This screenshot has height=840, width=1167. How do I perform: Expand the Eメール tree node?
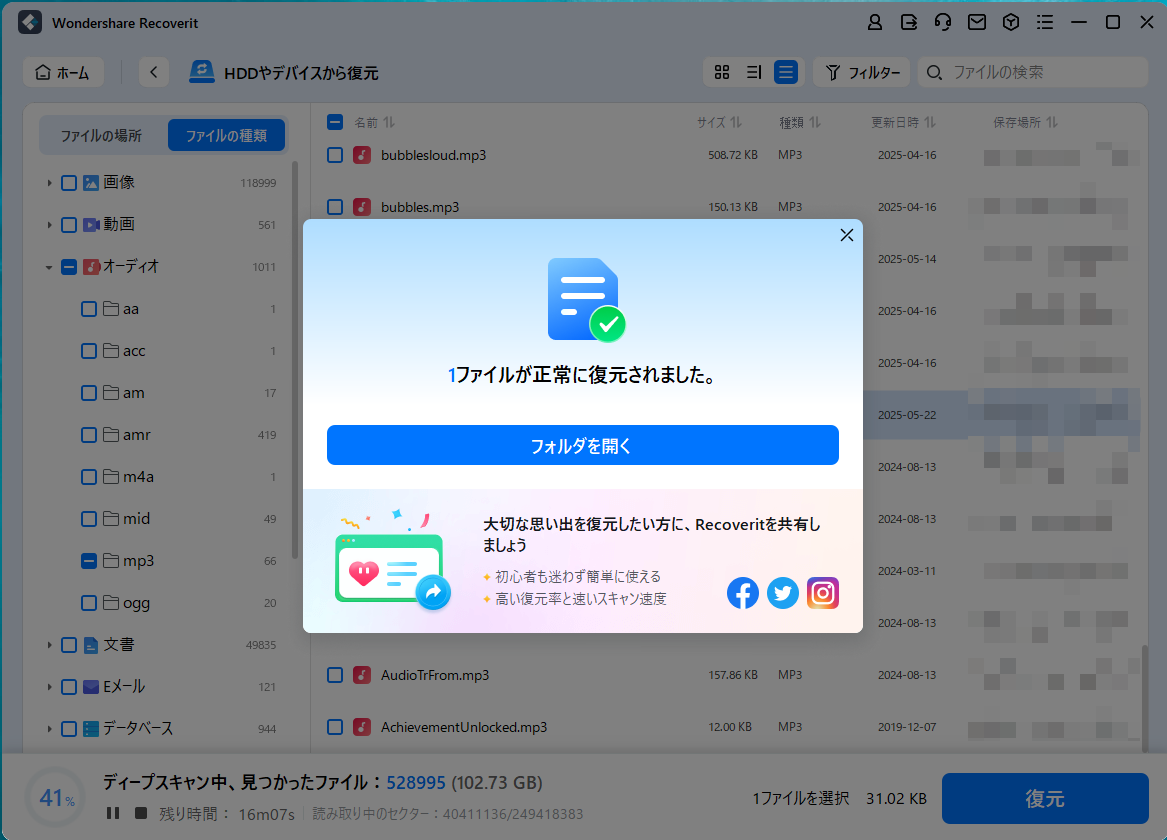(x=49, y=687)
